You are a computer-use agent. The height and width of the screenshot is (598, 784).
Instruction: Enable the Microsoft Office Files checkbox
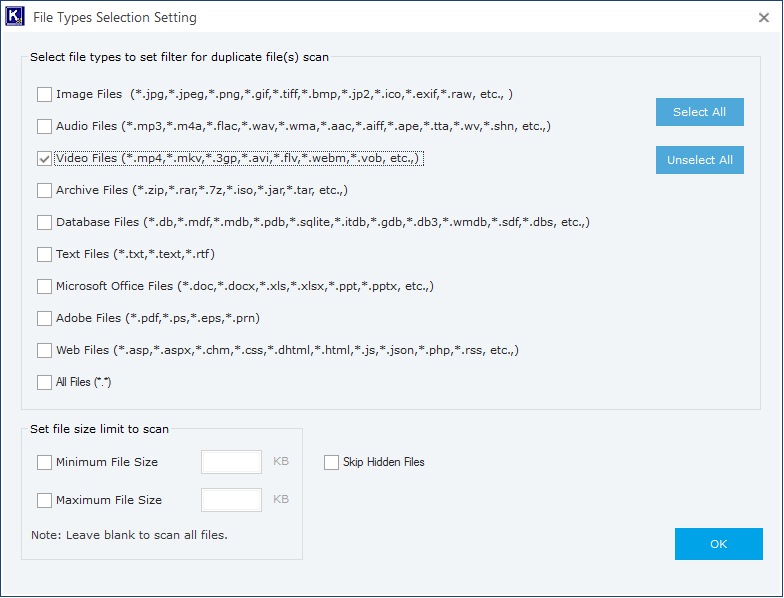pyautogui.click(x=44, y=286)
